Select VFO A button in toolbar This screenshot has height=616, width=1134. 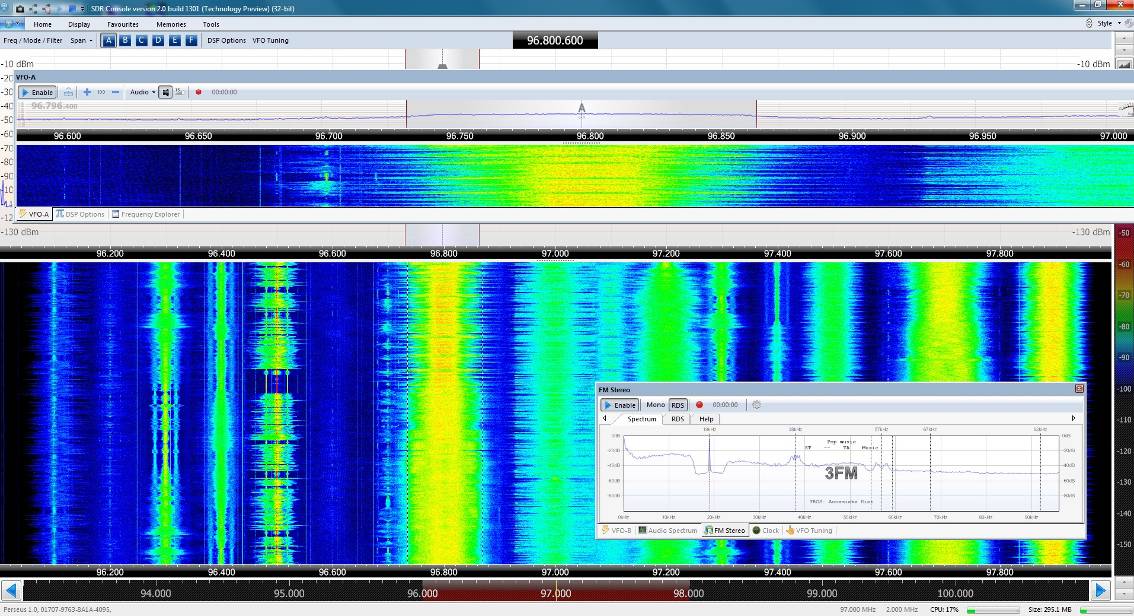click(x=108, y=40)
